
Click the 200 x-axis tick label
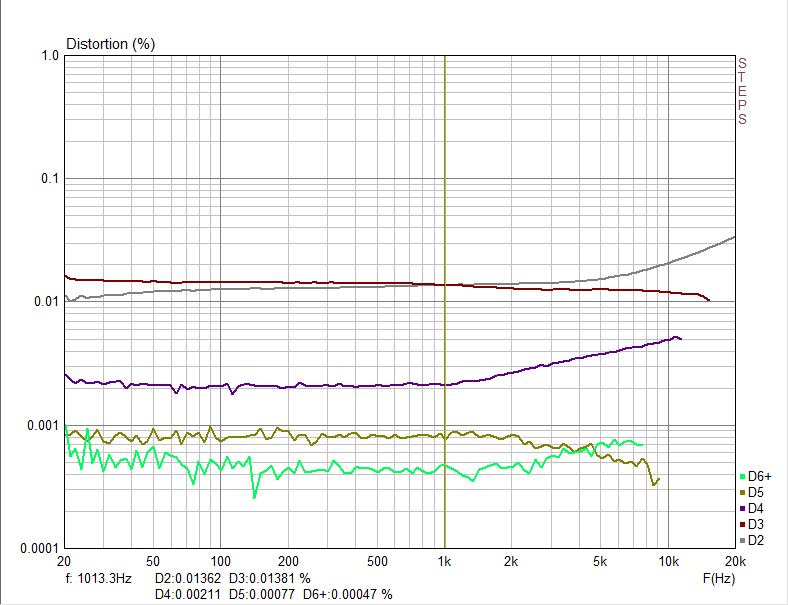click(x=288, y=562)
